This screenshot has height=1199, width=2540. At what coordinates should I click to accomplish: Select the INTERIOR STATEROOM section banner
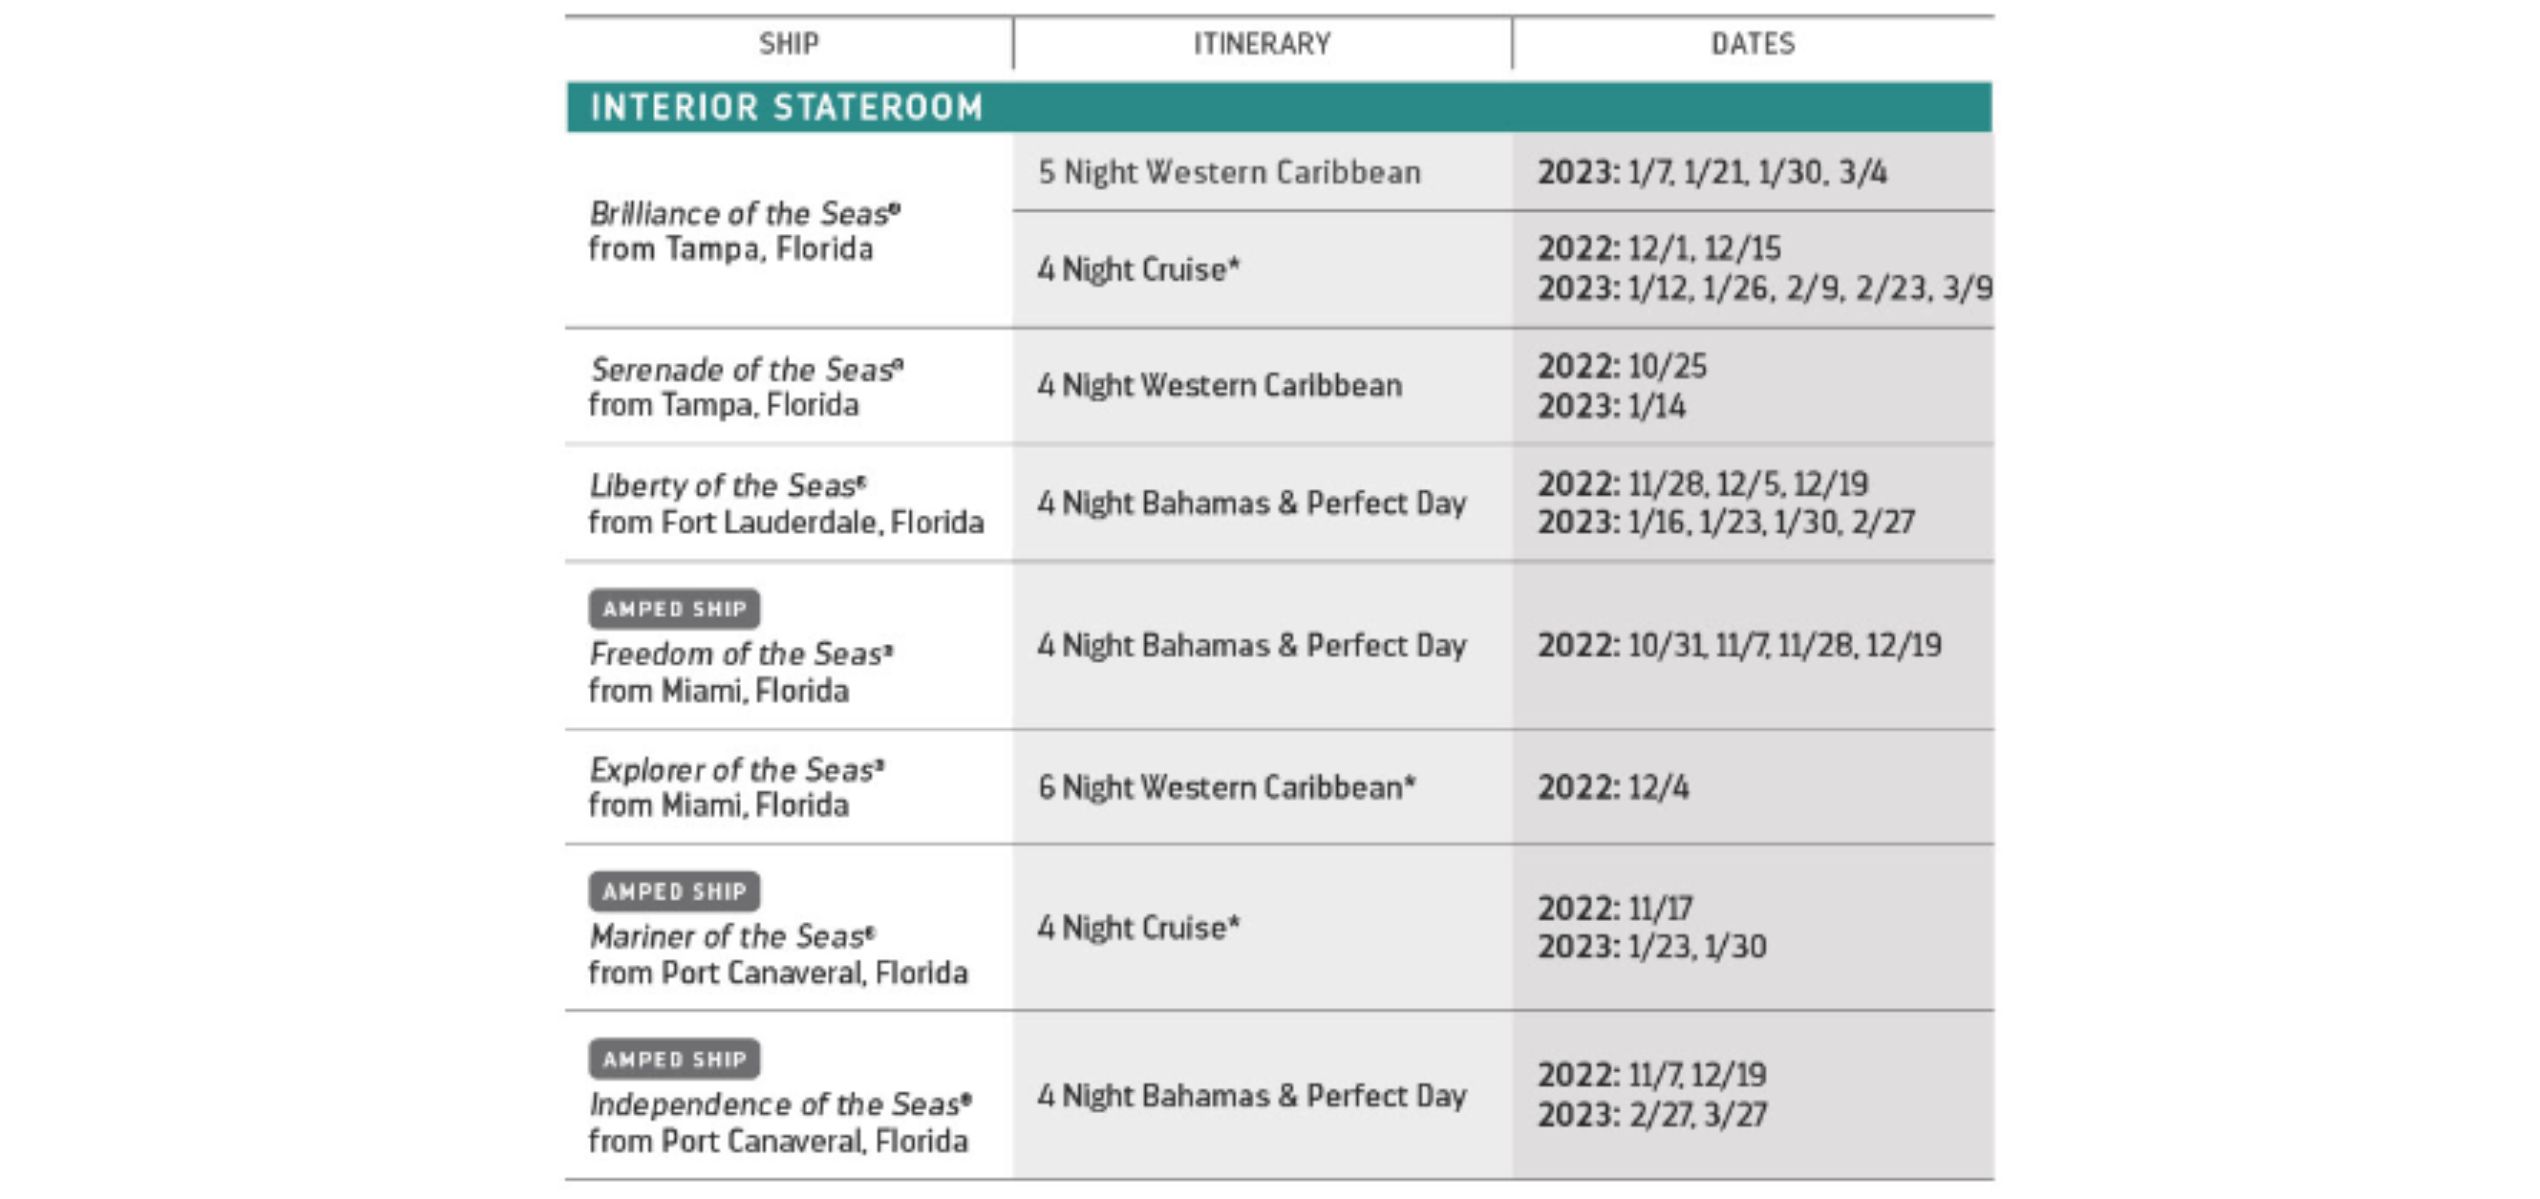1279,107
